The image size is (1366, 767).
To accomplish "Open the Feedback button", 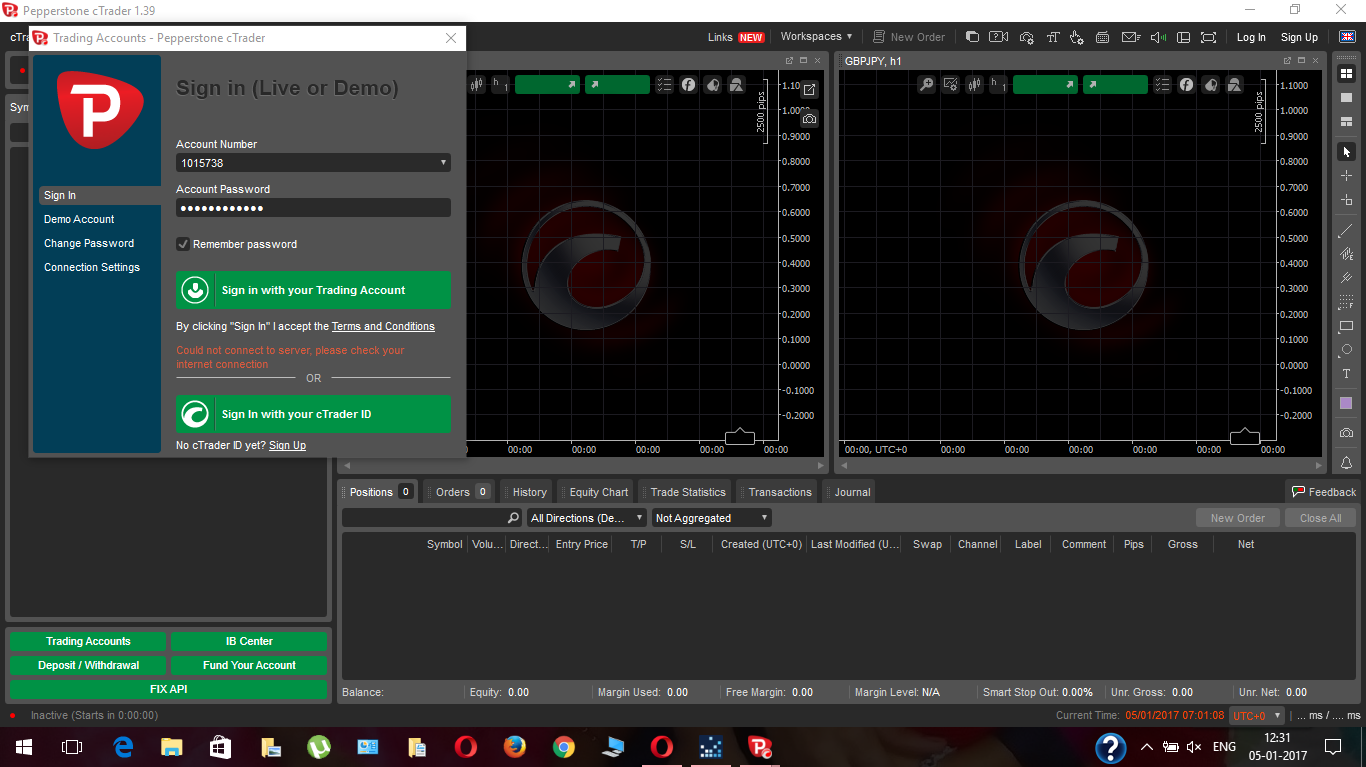I will click(x=1323, y=491).
